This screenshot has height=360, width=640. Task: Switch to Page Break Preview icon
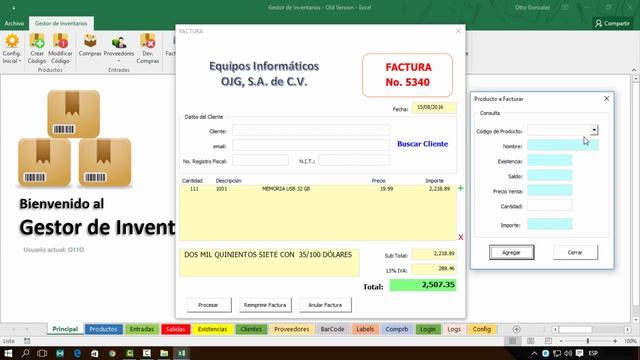coord(548,341)
